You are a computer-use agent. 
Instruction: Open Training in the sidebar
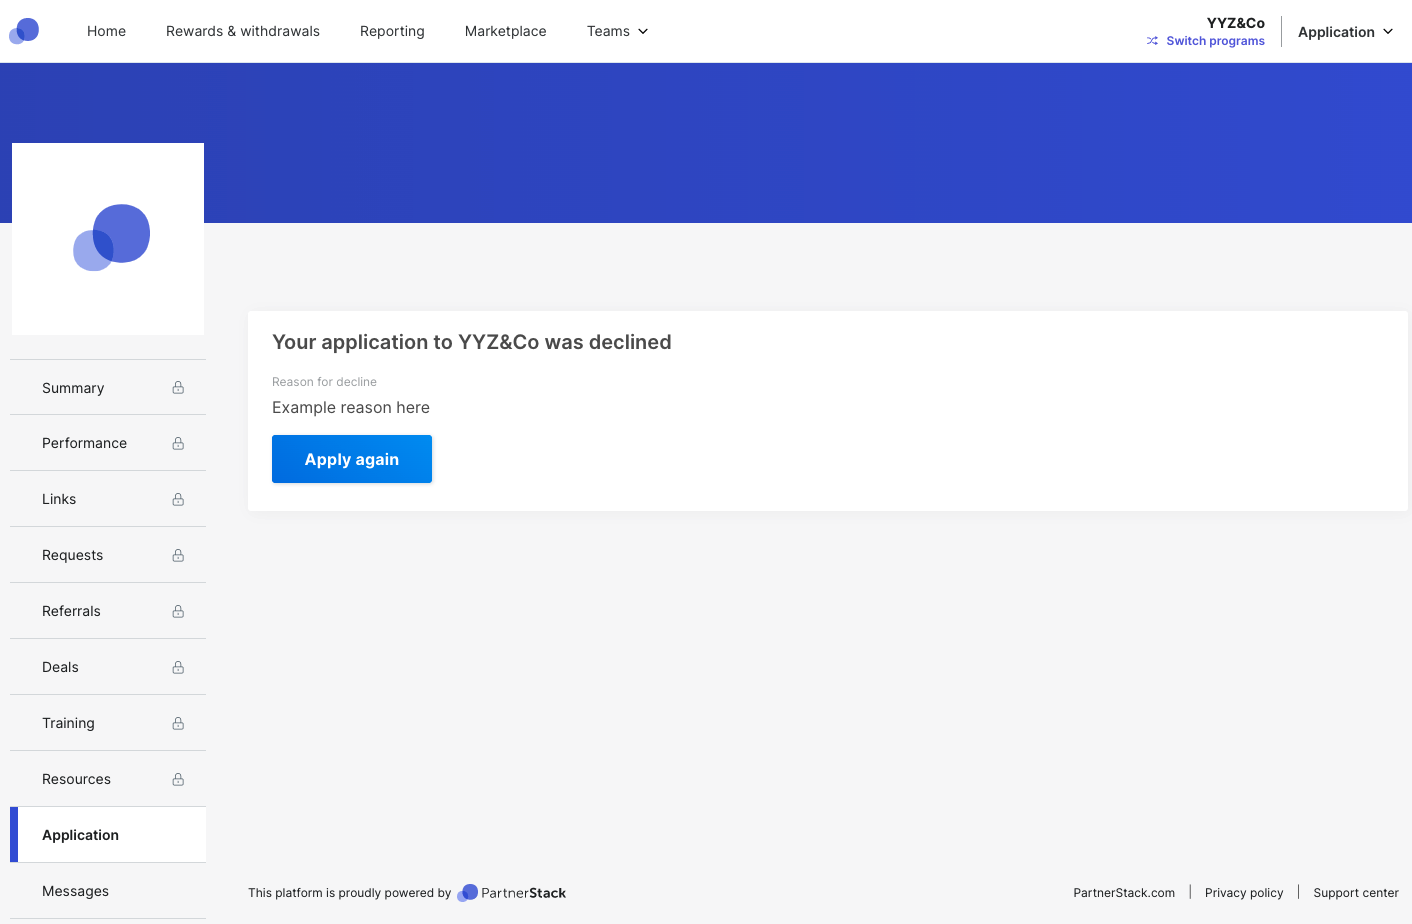point(108,723)
